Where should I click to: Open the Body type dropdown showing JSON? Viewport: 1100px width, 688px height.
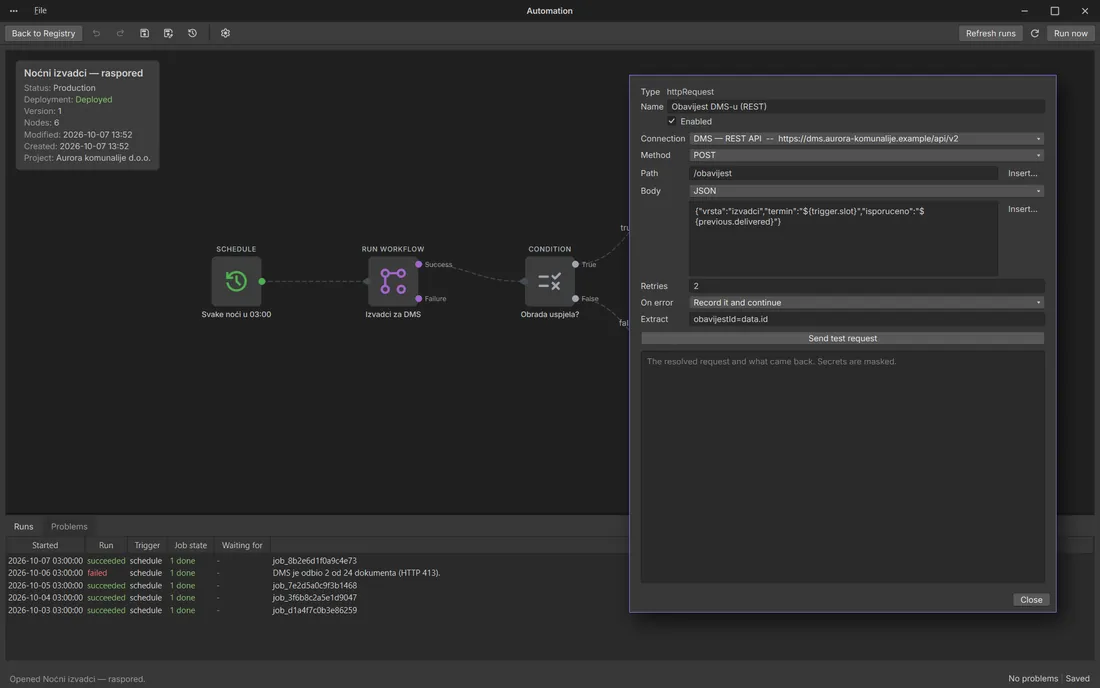[x=866, y=191]
